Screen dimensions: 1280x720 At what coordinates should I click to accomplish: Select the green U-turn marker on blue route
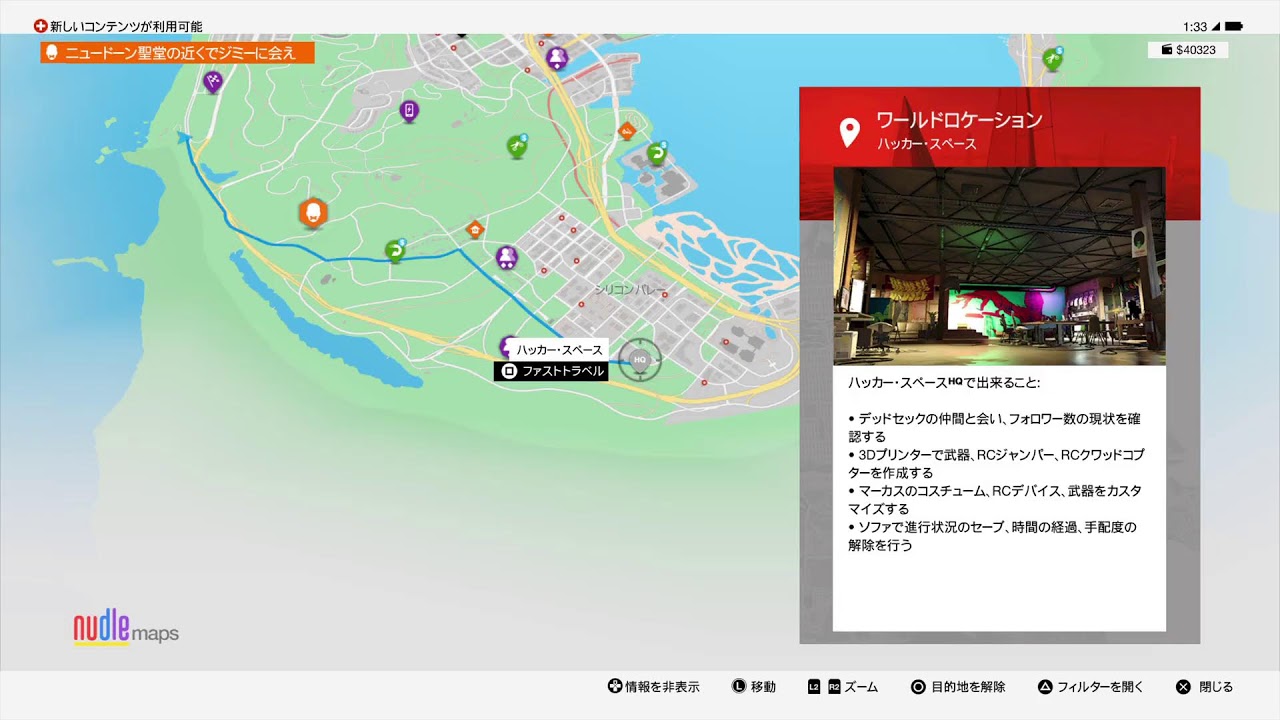395,250
